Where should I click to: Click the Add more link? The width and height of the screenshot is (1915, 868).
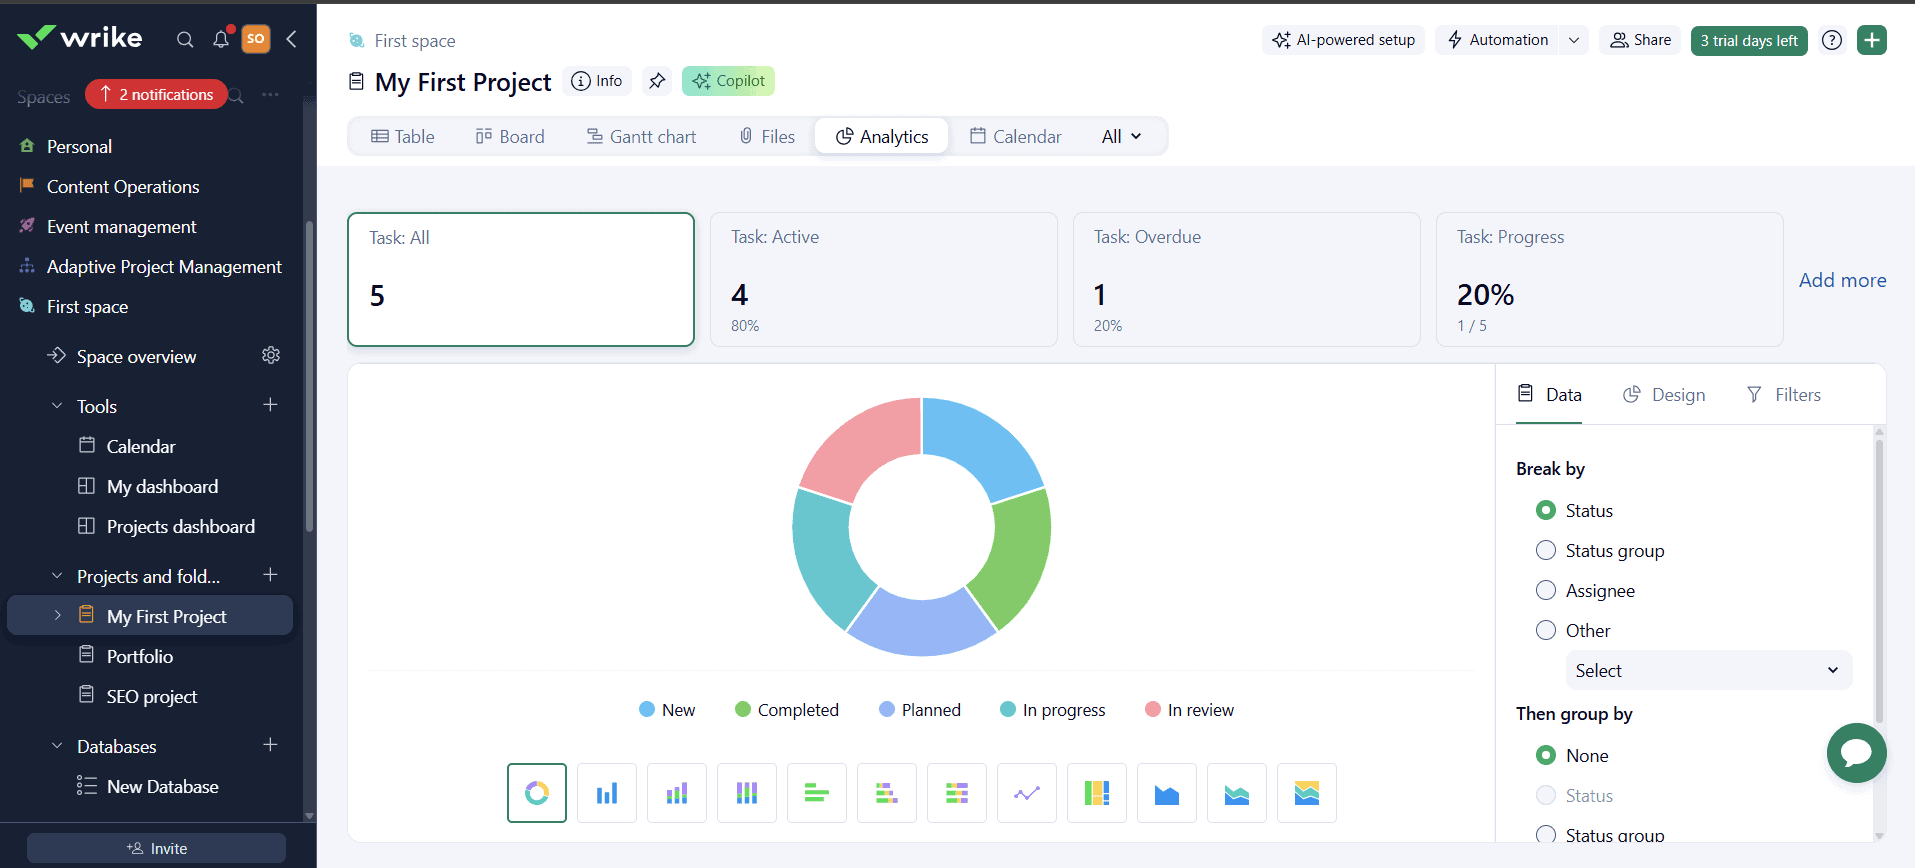(x=1842, y=280)
